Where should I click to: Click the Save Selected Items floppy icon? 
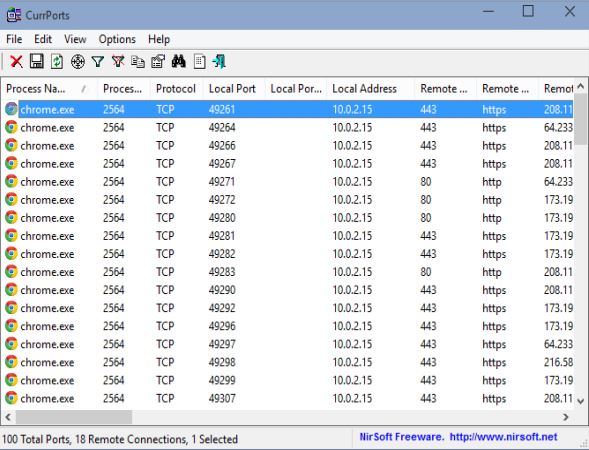pyautogui.click(x=36, y=61)
